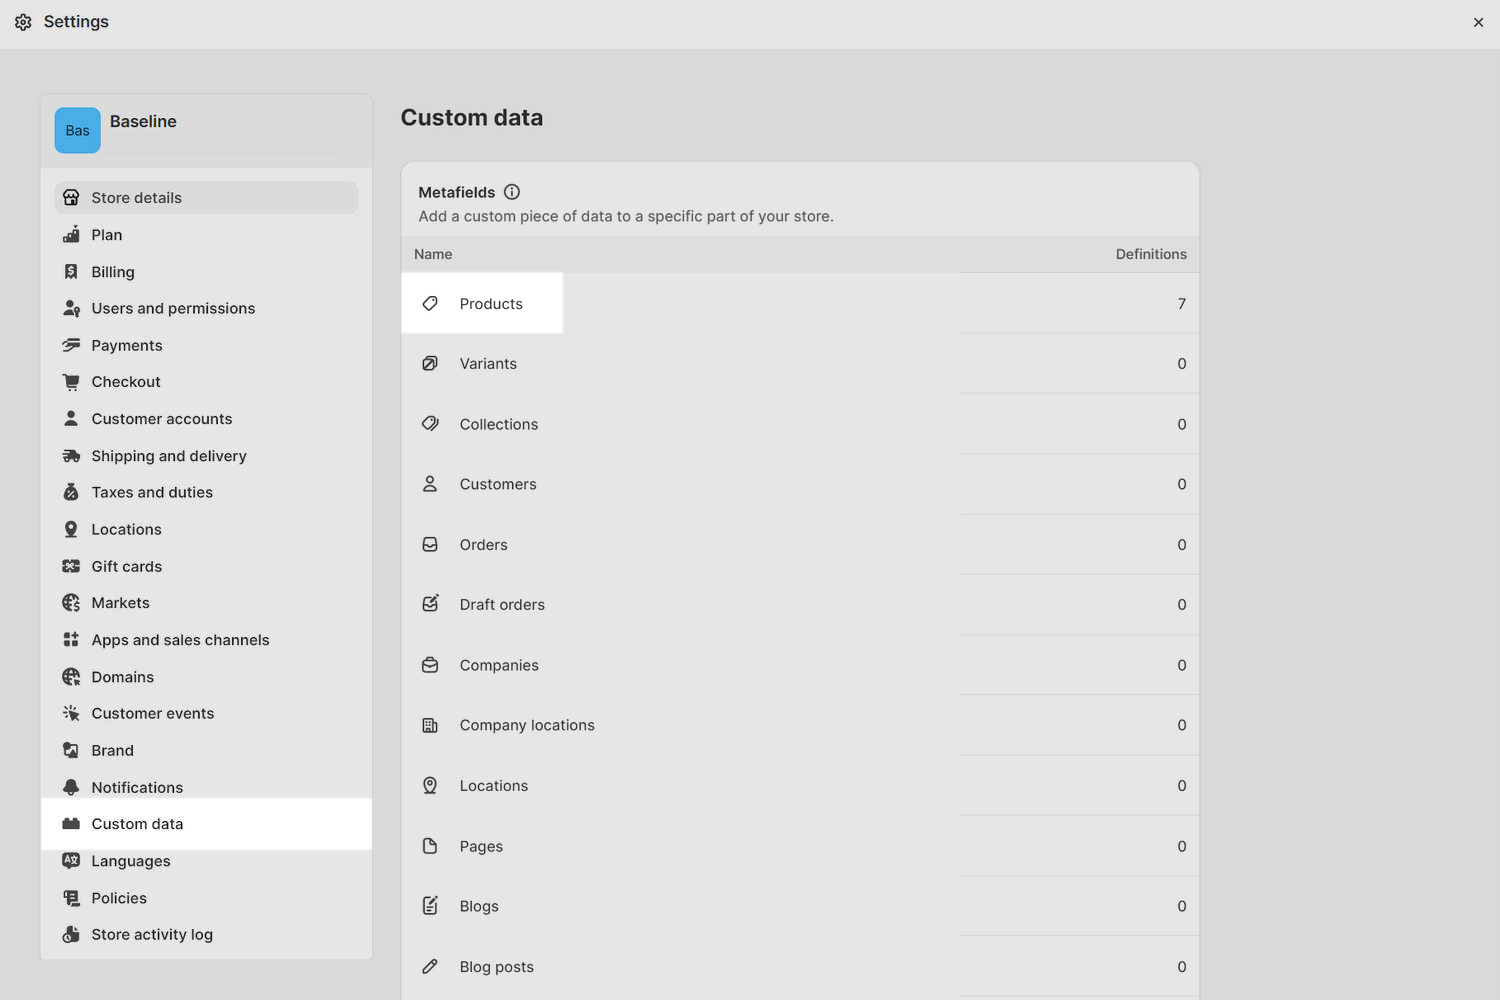Screen dimensions: 1500x1000
Task: Click the Blog posts pencil icon
Action: pyautogui.click(x=430, y=966)
